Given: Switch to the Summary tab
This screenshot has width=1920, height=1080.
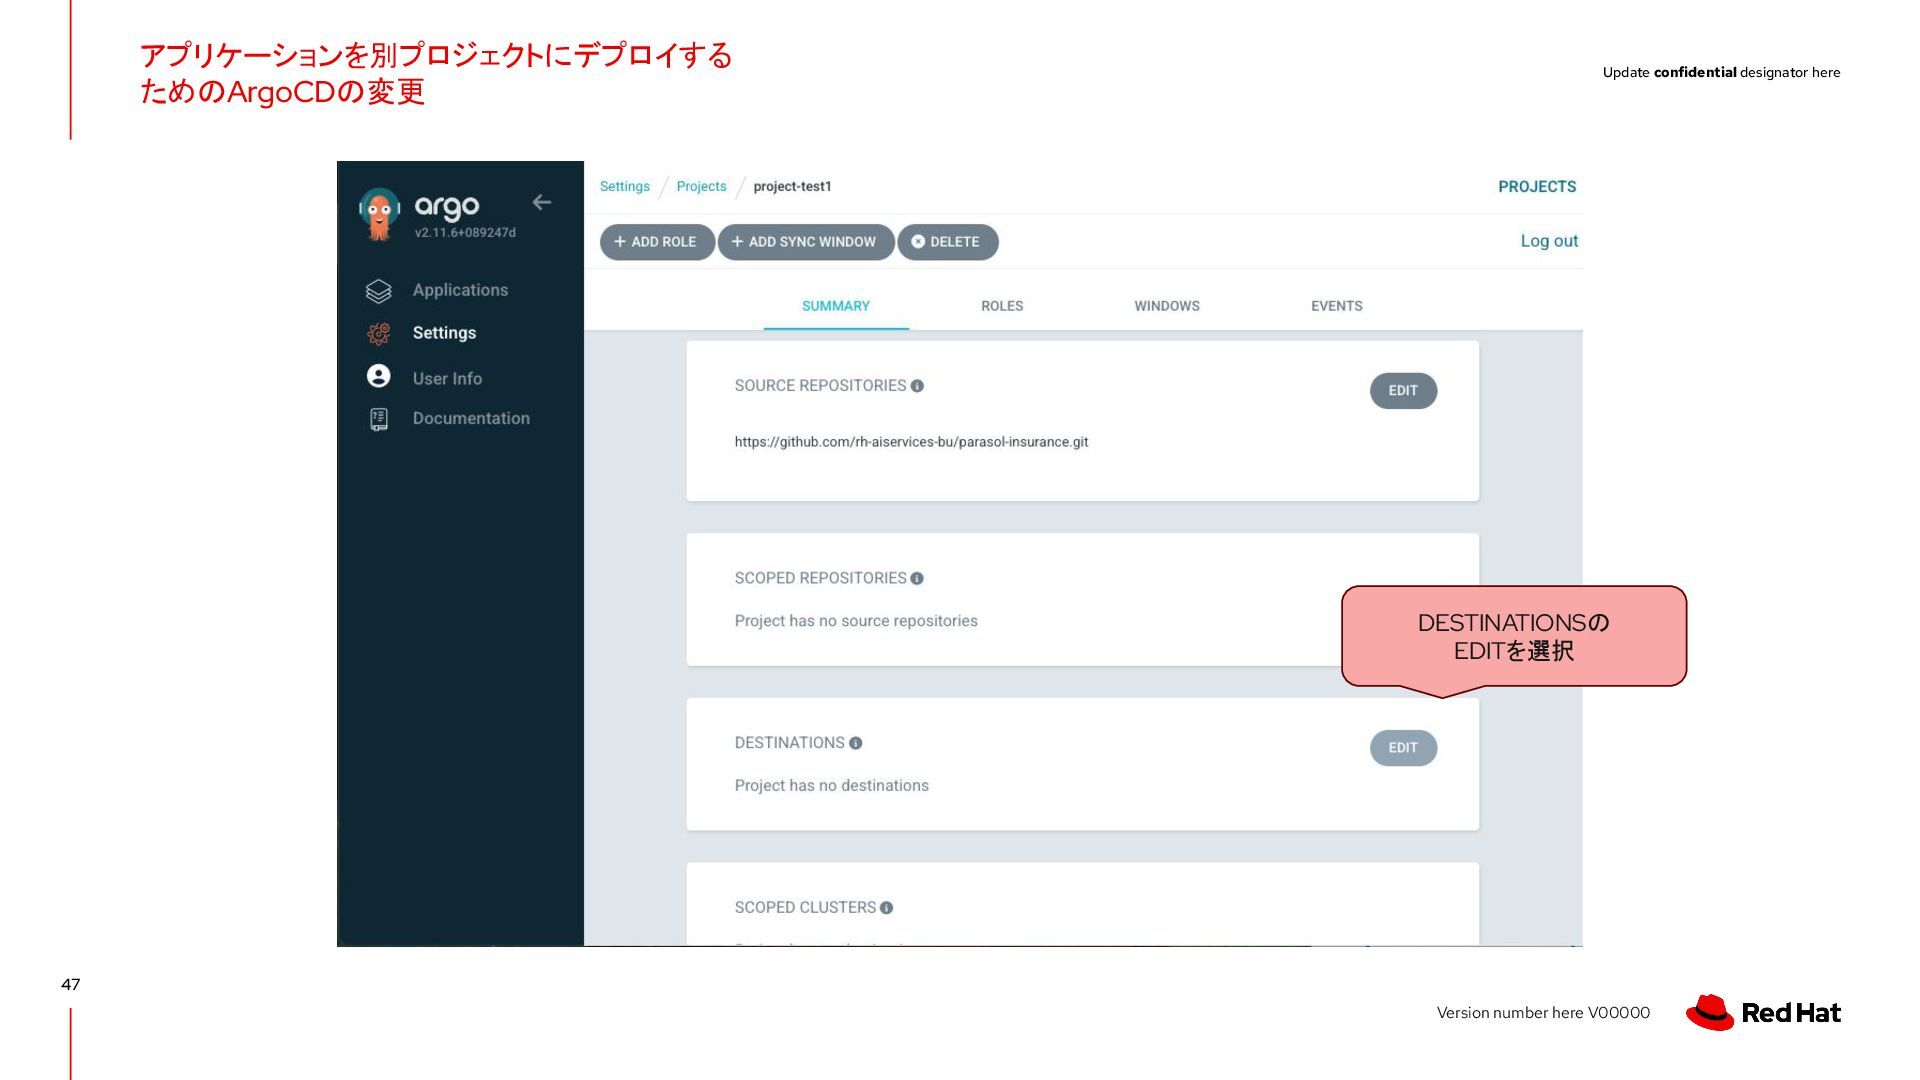Looking at the screenshot, I should pyautogui.click(x=836, y=306).
